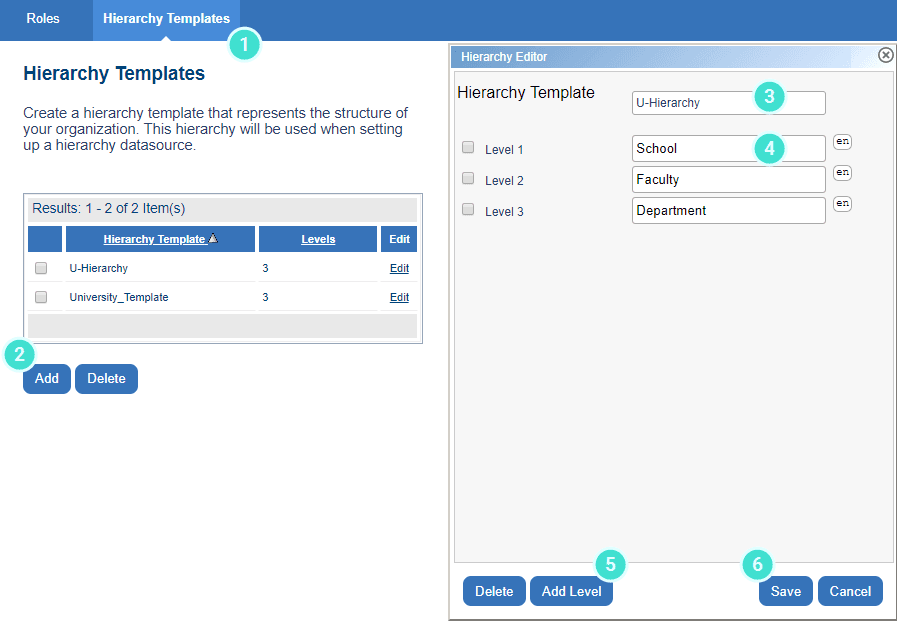897x623 pixels.
Task: Click the en language icon beside Level 1
Action: click(x=842, y=141)
